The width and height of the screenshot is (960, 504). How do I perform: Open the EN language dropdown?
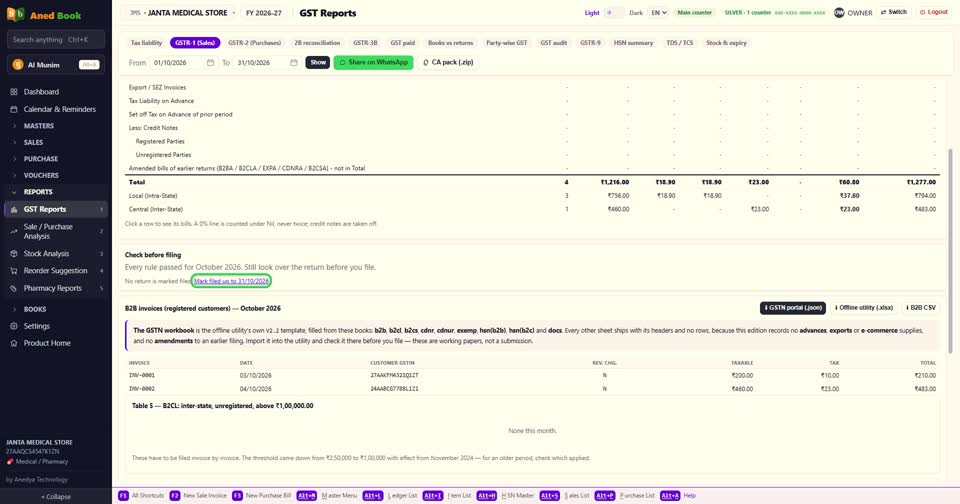click(x=658, y=13)
